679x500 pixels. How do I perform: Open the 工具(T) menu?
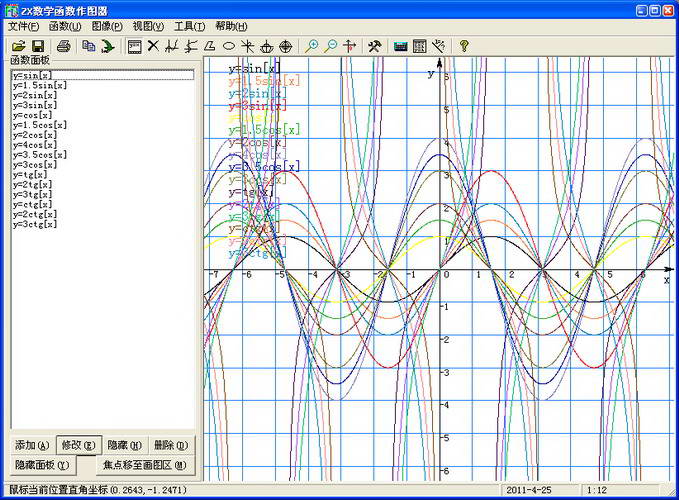(190, 26)
